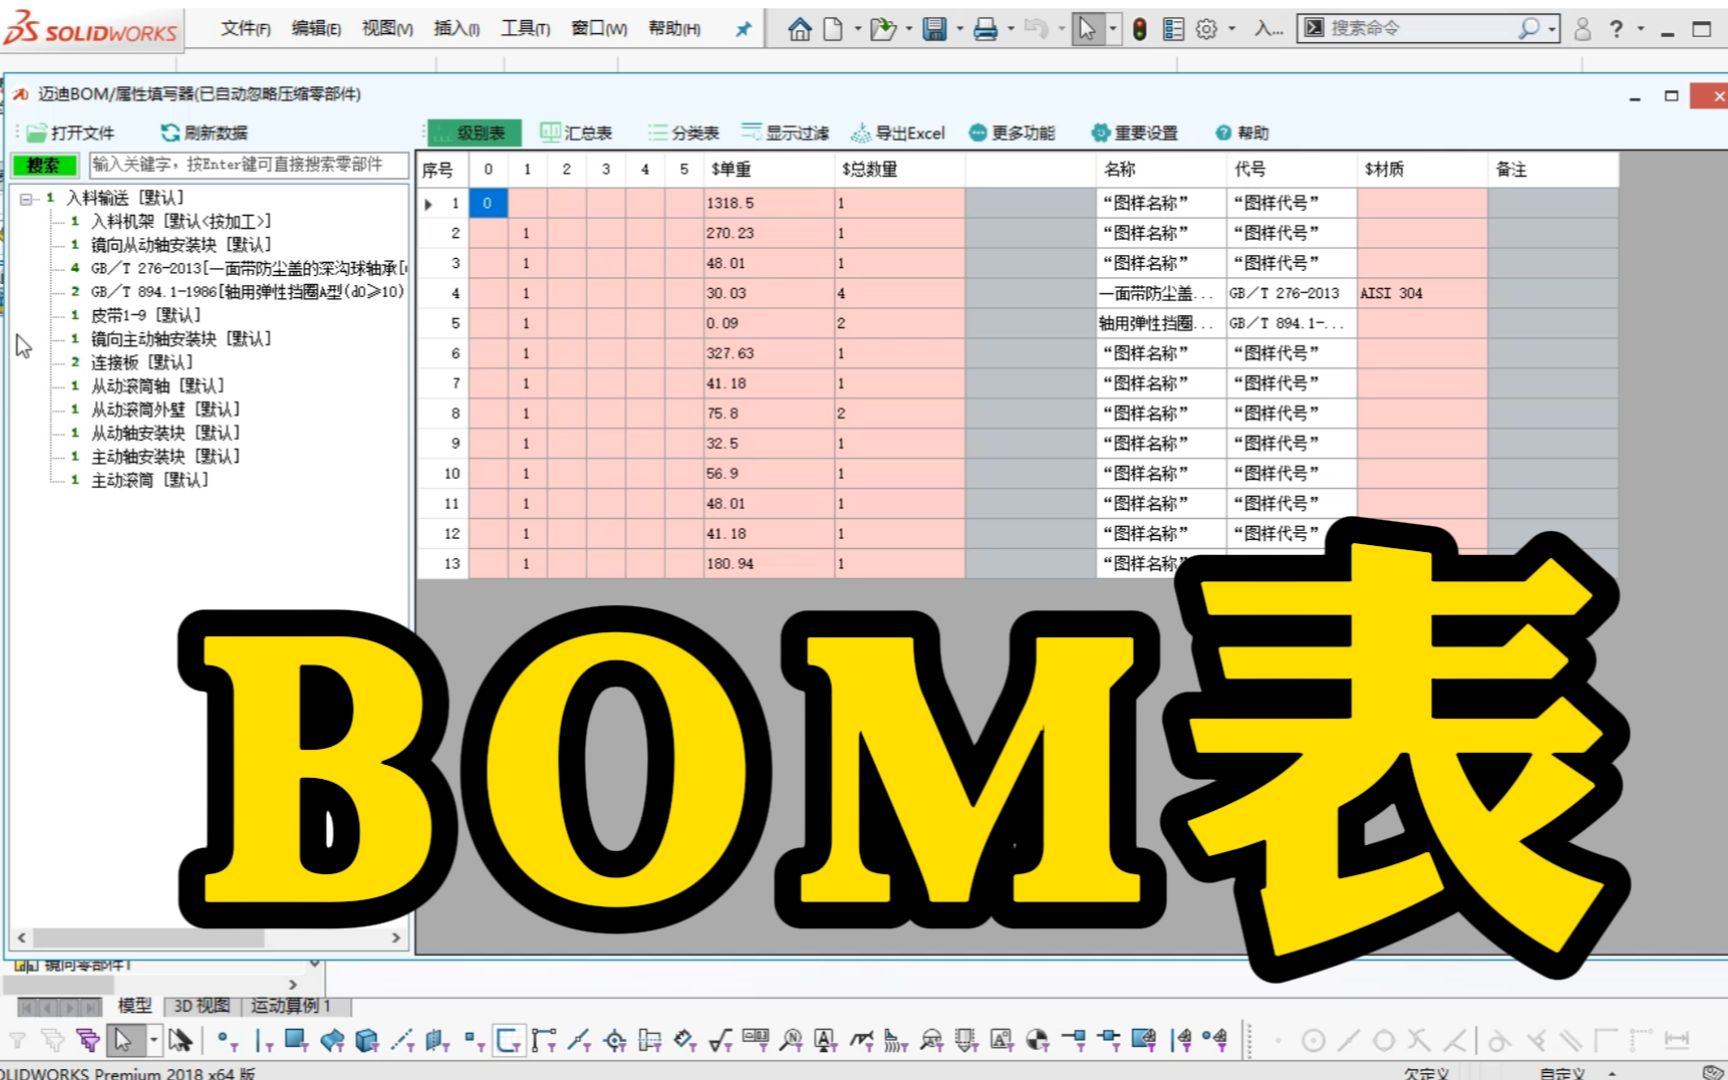Image resolution: width=1728 pixels, height=1080 pixels.
Task: Create a new document with the blank page icon
Action: pyautogui.click(x=833, y=29)
